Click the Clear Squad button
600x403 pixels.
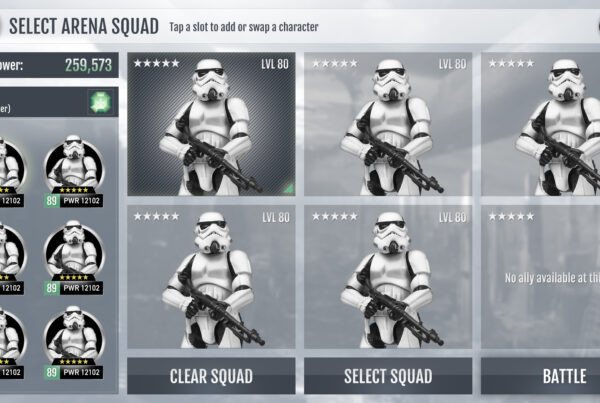[211, 376]
